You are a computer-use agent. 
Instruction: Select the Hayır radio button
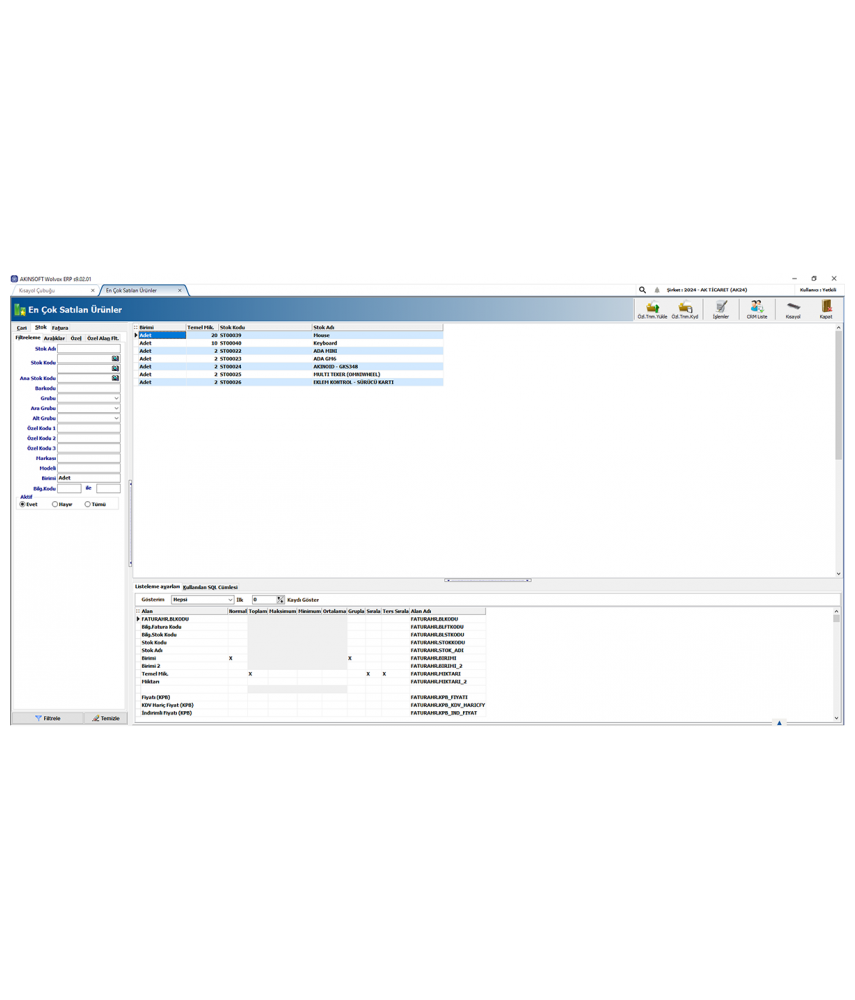pyautogui.click(x=55, y=504)
